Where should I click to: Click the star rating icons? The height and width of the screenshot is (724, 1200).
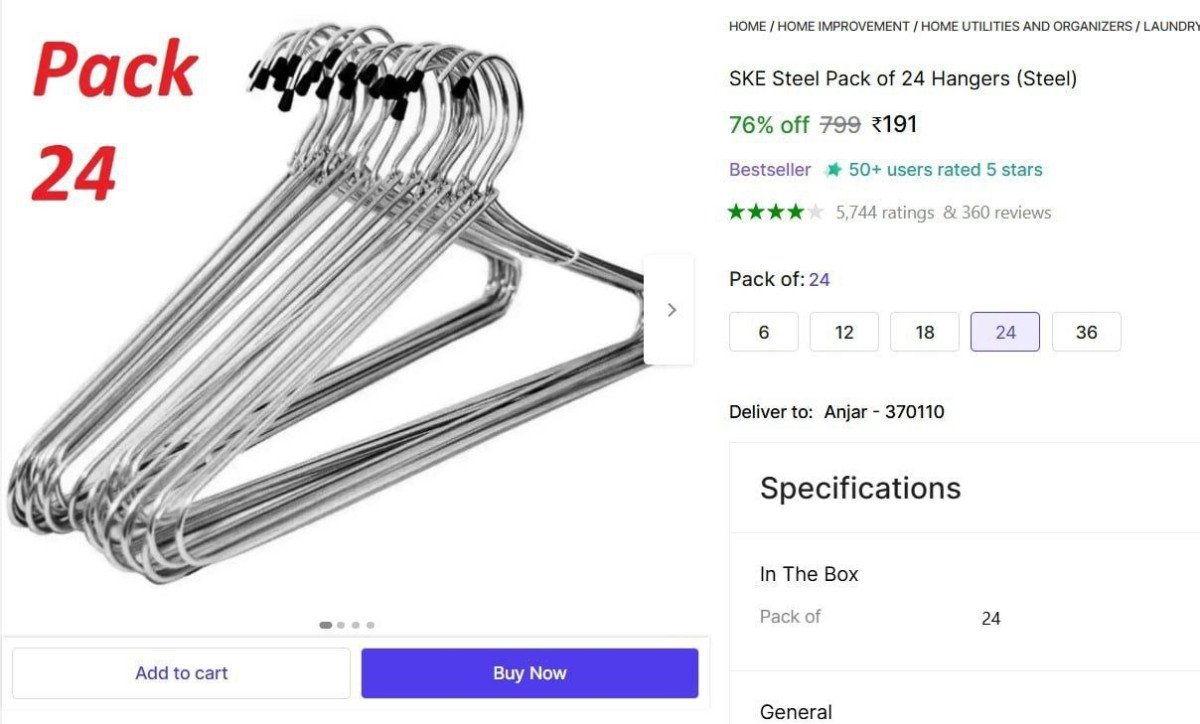(776, 212)
